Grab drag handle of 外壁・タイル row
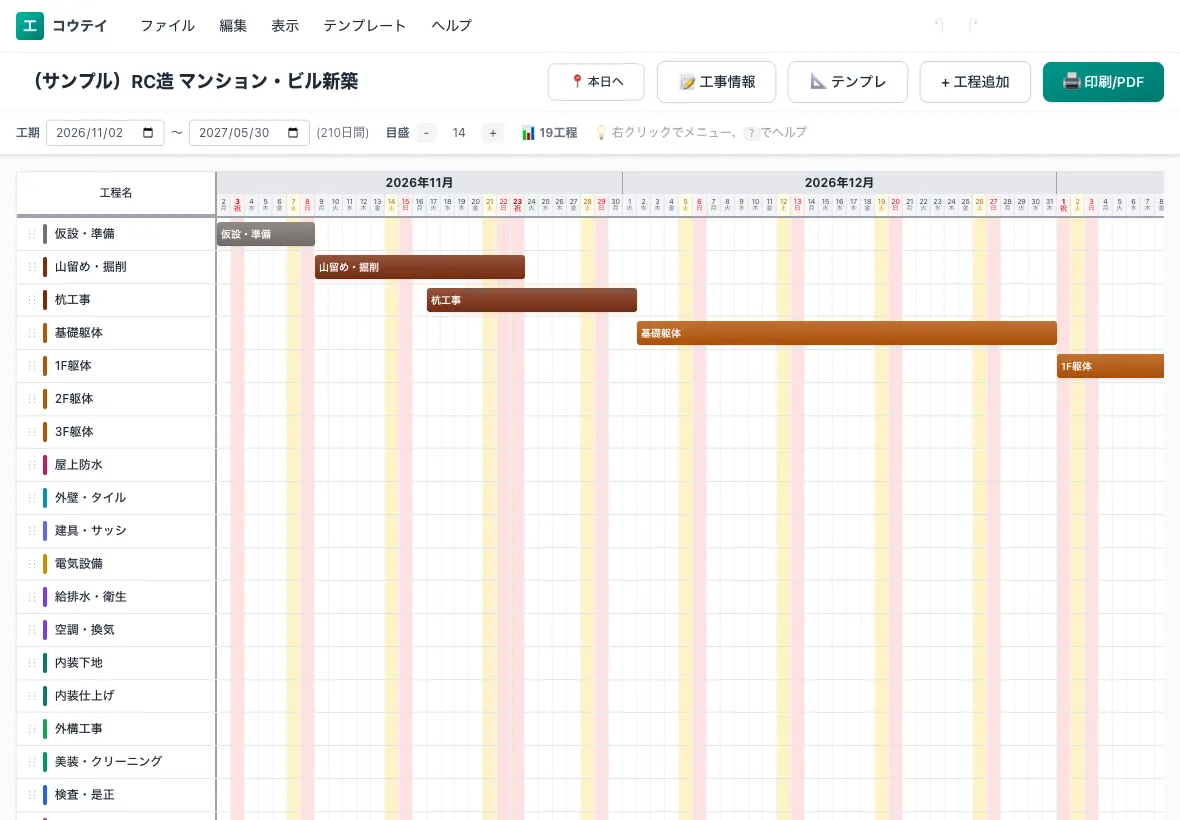This screenshot has height=820, width=1180. point(32,498)
